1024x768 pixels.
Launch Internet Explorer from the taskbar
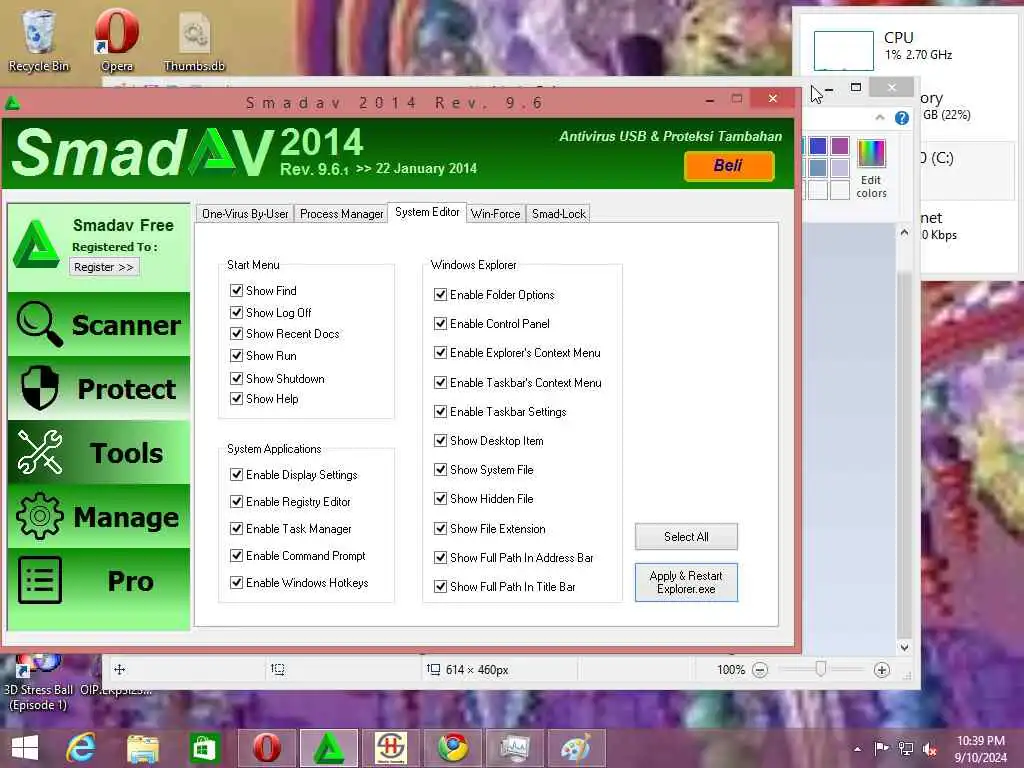point(81,748)
